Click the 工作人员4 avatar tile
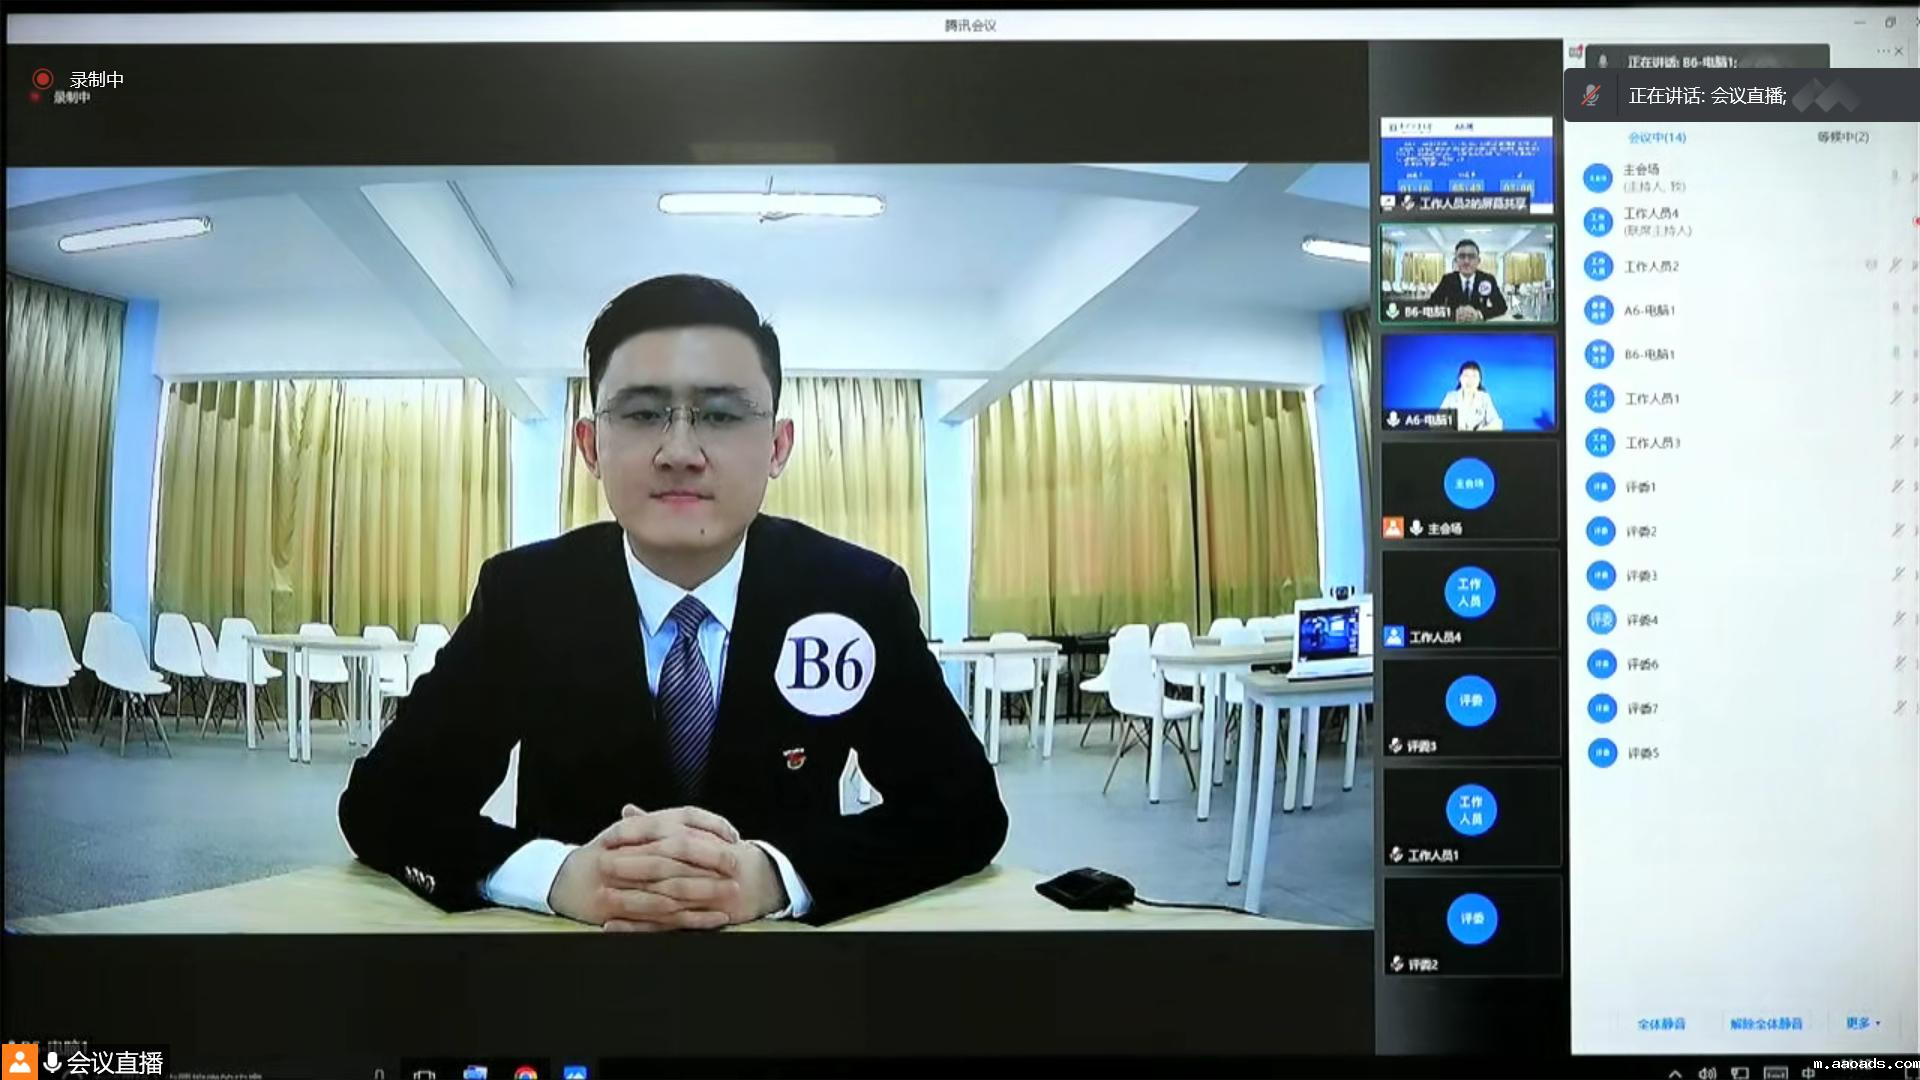1920x1080 pixels. (1469, 592)
